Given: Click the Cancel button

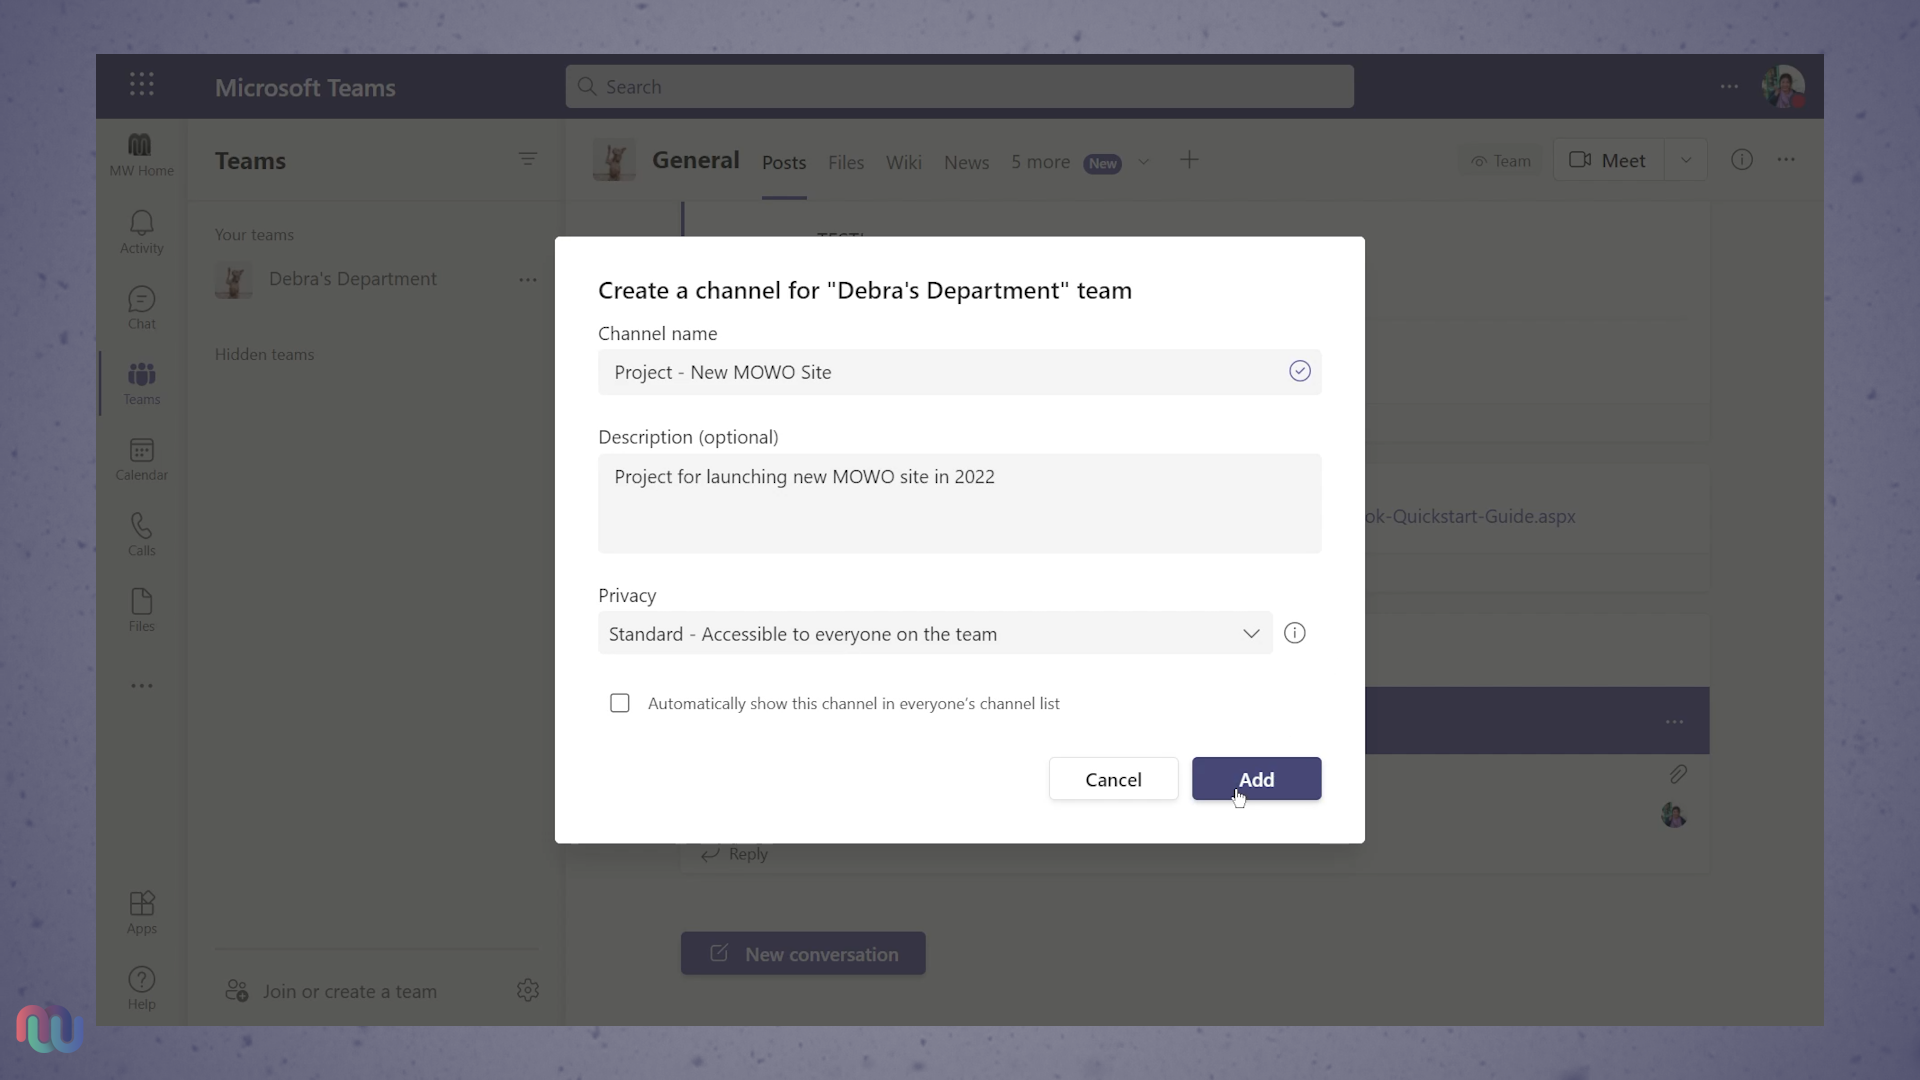Looking at the screenshot, I should coord(1113,779).
